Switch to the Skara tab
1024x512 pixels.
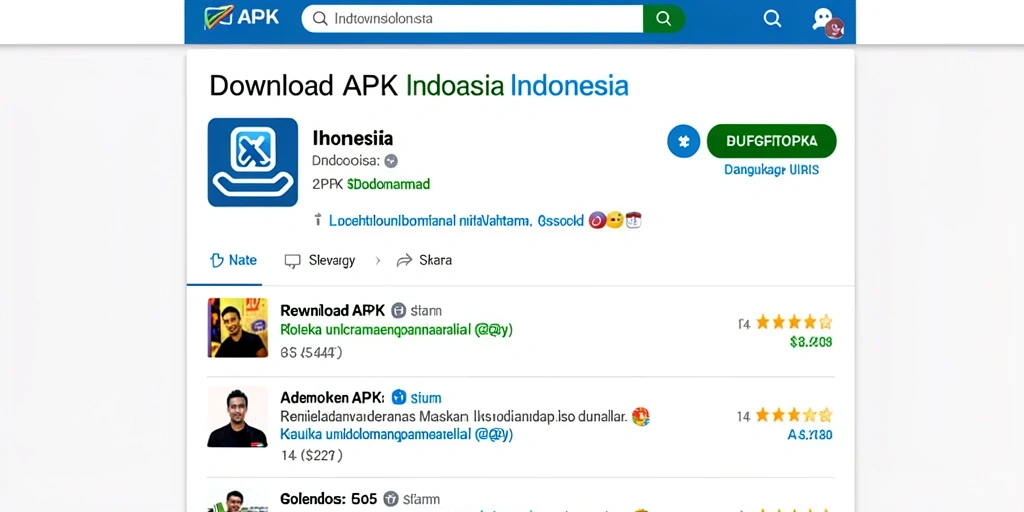pos(424,261)
